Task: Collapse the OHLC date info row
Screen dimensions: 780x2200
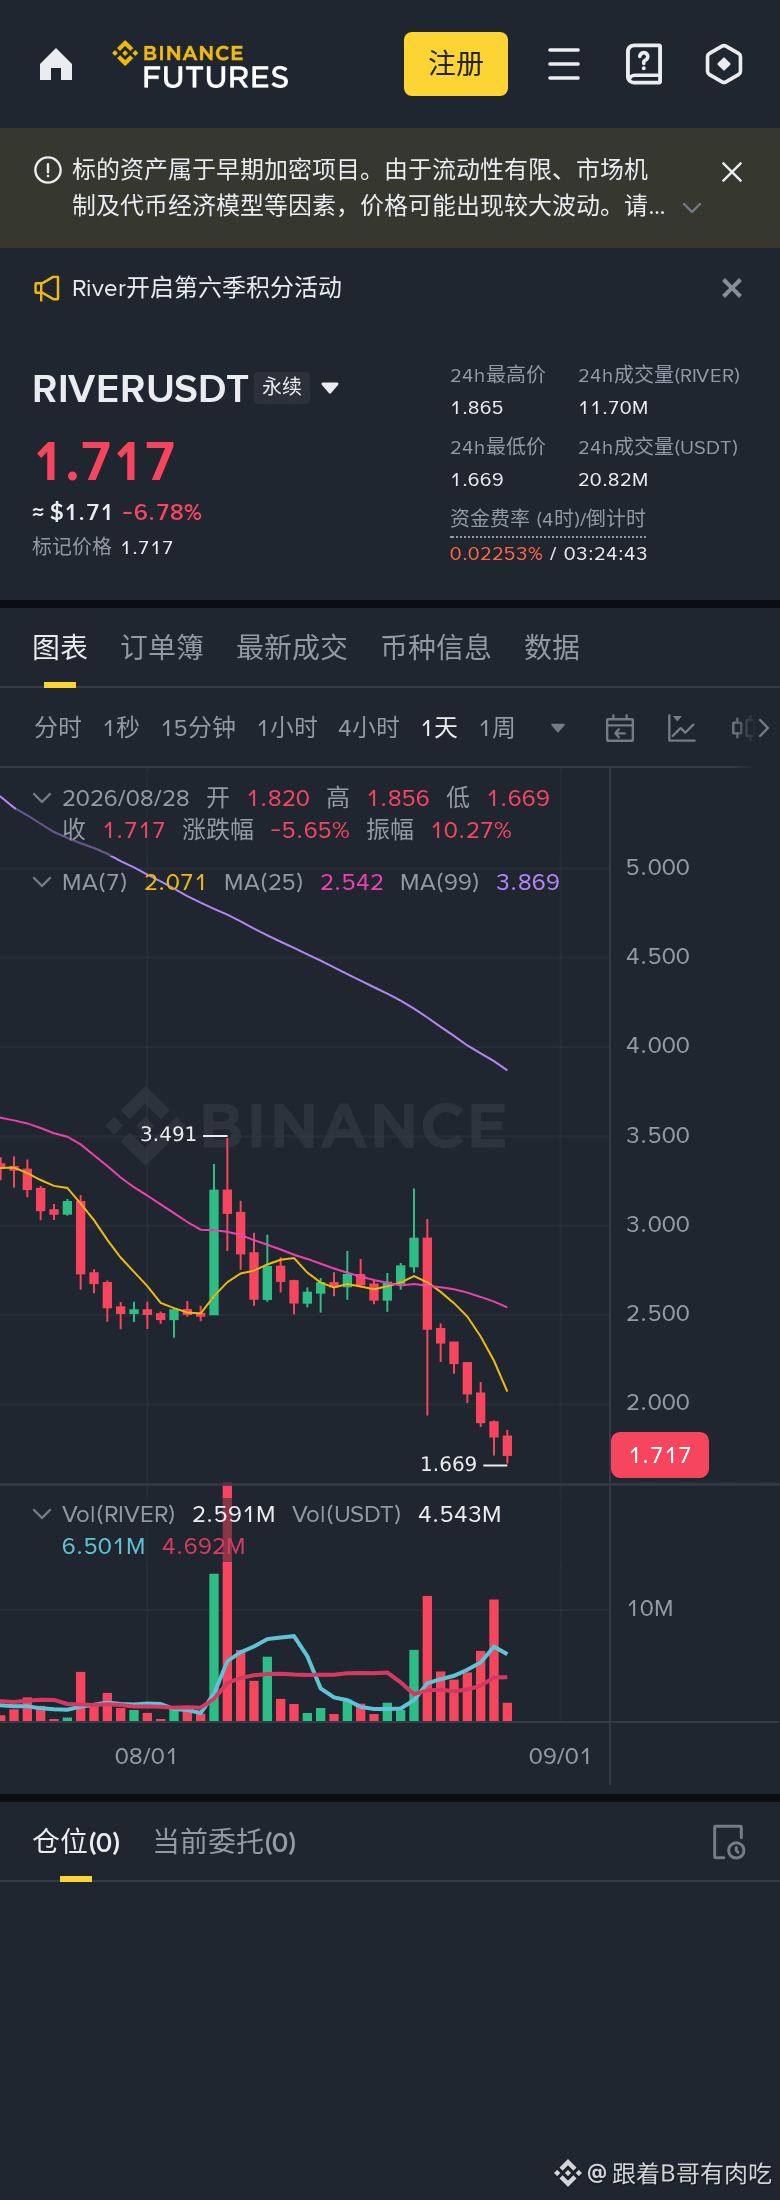Action: pyautogui.click(x=42, y=798)
